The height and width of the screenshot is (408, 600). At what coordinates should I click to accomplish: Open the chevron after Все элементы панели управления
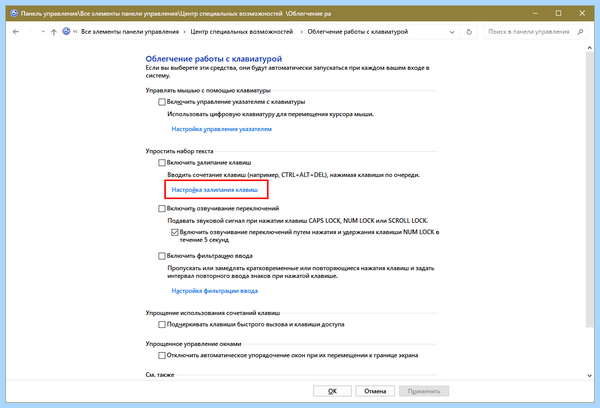(185, 32)
